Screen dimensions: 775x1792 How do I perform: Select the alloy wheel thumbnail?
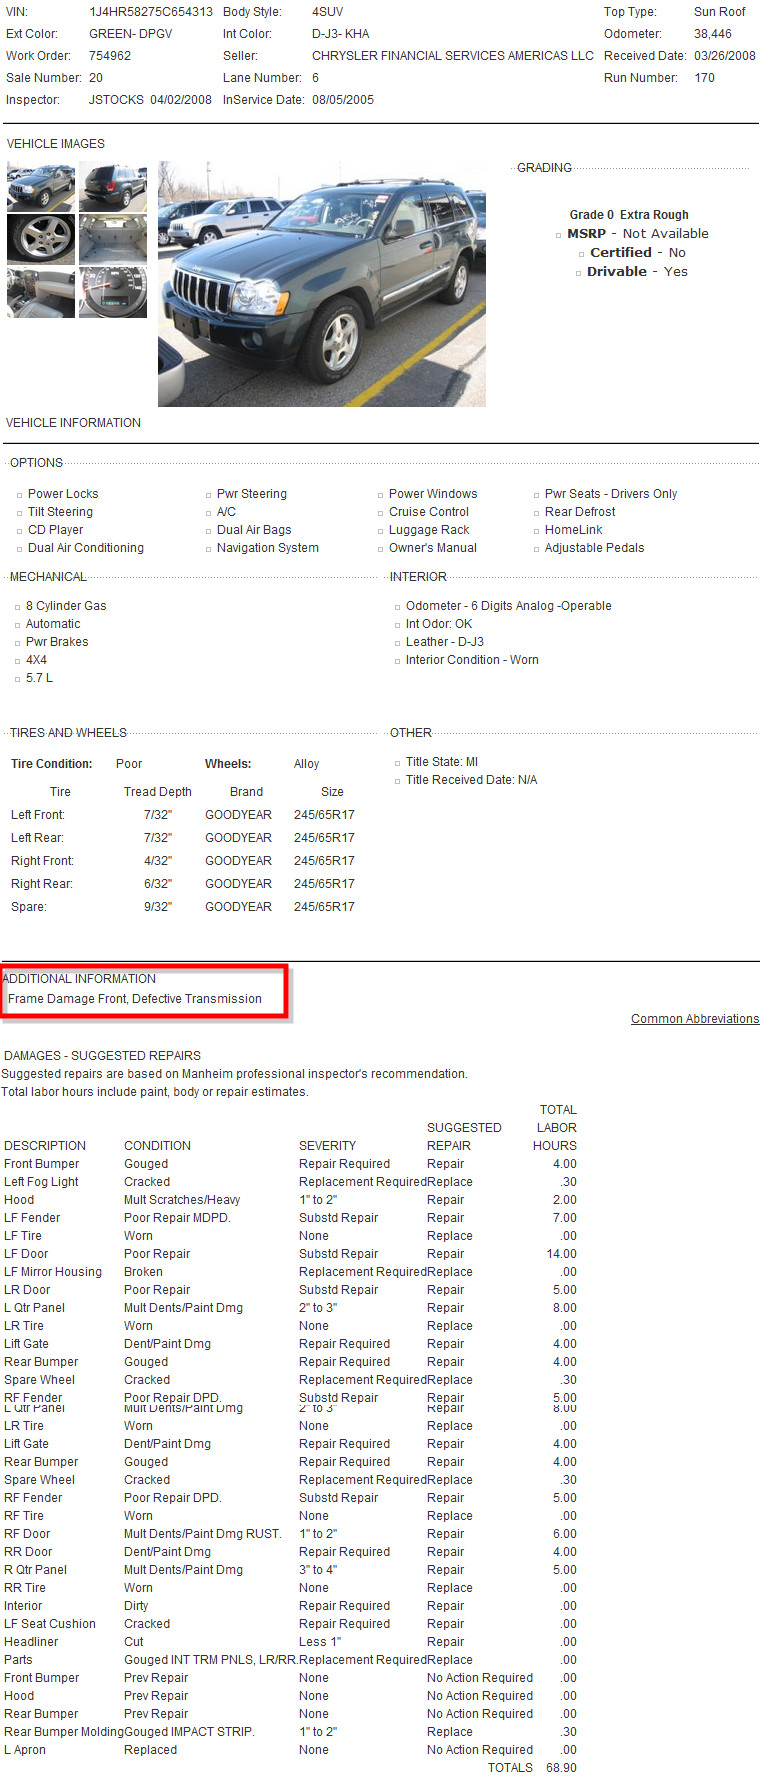(41, 239)
